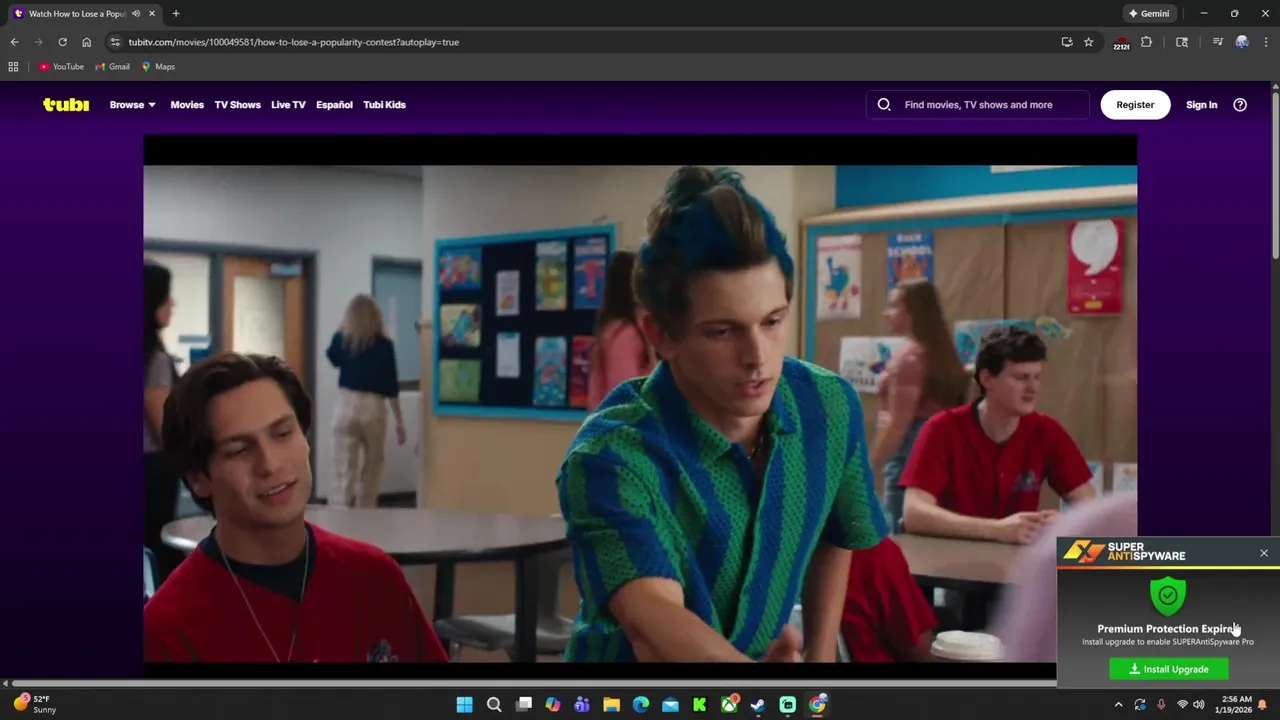Open Steam from taskbar
Screen dimensions: 1280x720
pos(758,705)
